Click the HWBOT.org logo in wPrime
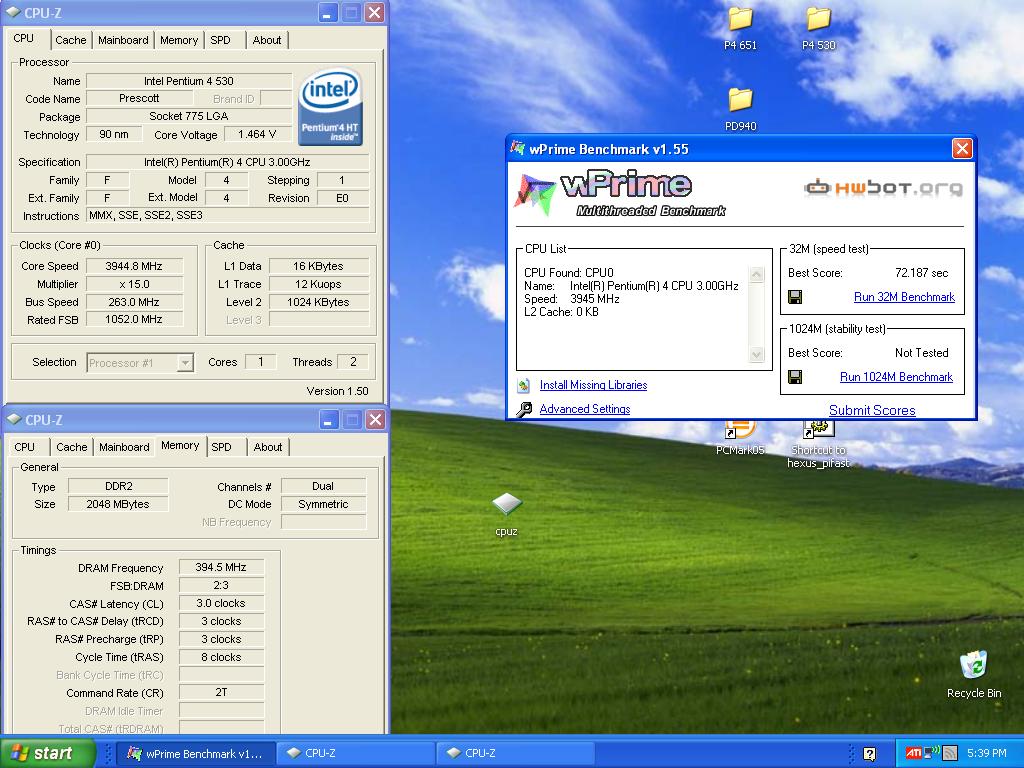The width and height of the screenshot is (1024, 768). [883, 188]
